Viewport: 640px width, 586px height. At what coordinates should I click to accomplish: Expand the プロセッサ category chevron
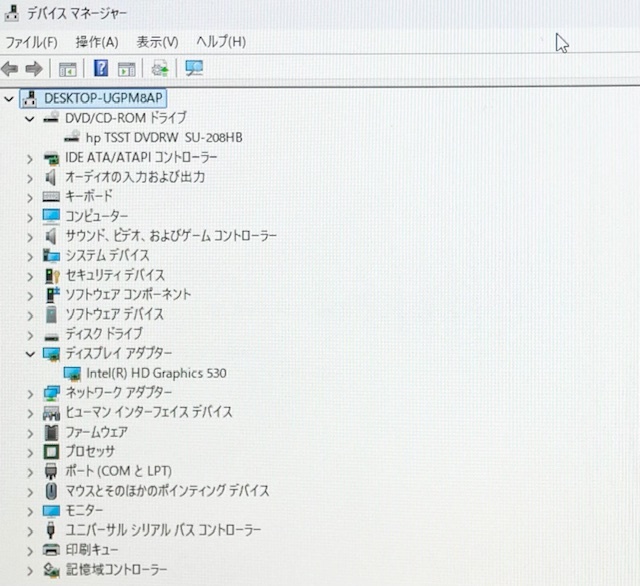(29, 453)
